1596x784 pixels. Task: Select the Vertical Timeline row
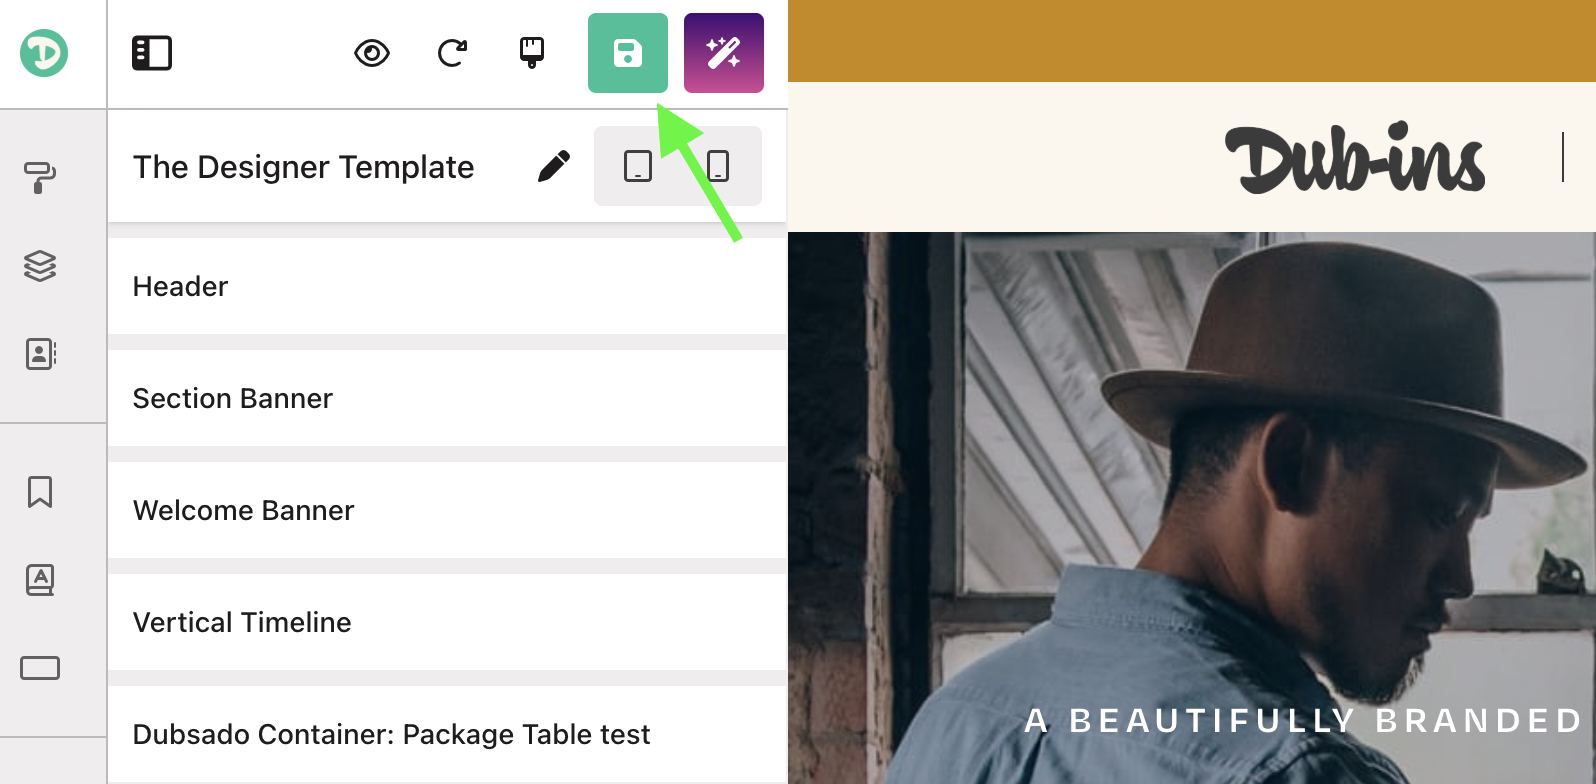(447, 622)
